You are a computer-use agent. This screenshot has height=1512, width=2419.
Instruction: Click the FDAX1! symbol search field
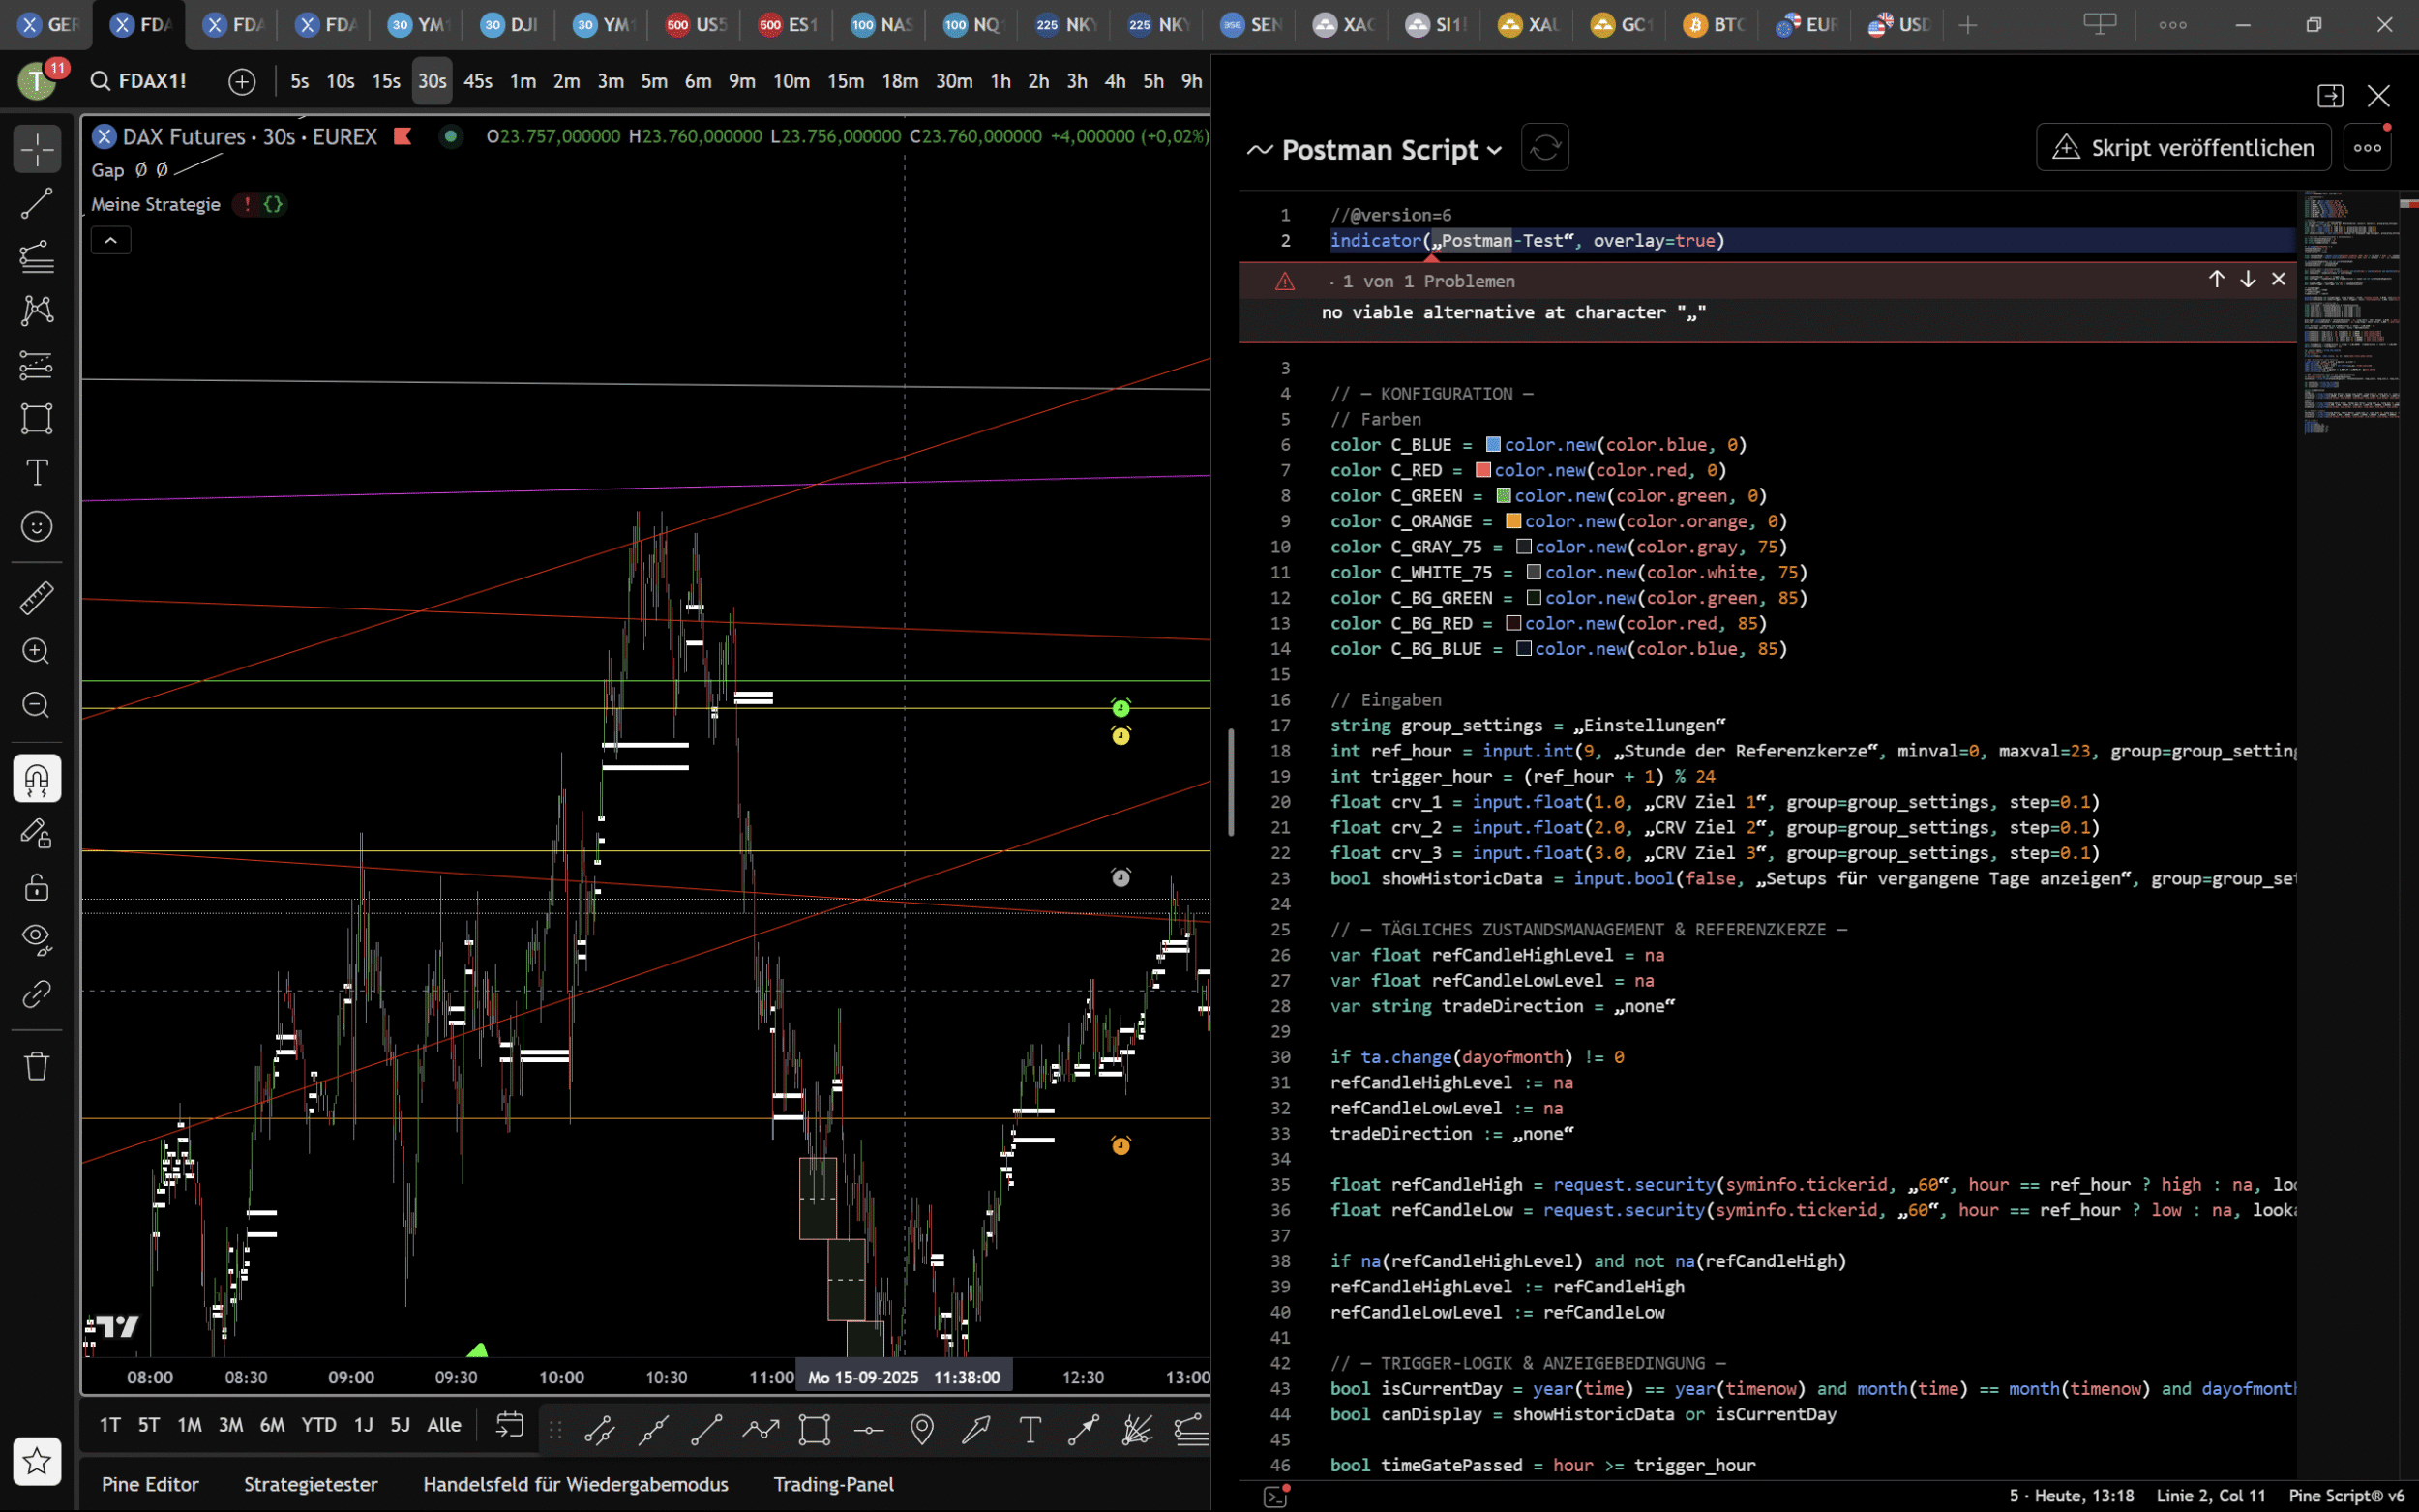152,81
